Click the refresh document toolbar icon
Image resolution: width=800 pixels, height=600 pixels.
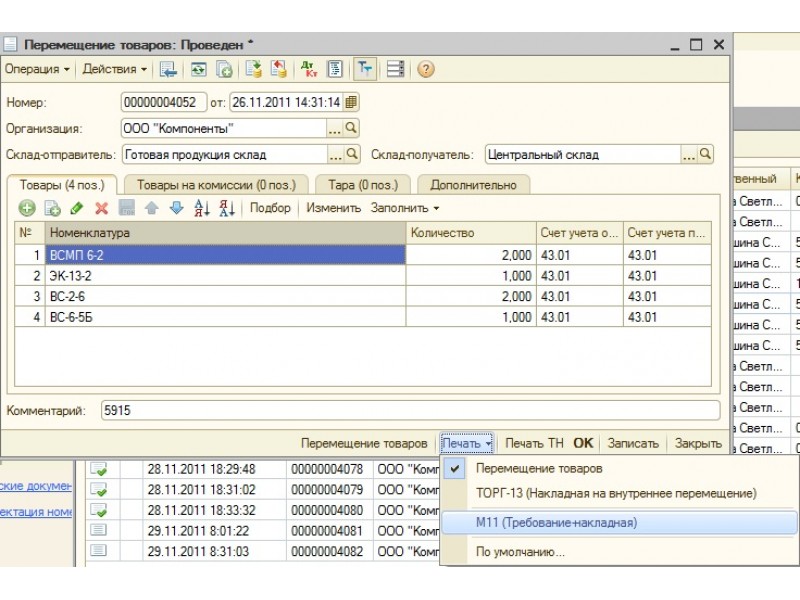198,69
